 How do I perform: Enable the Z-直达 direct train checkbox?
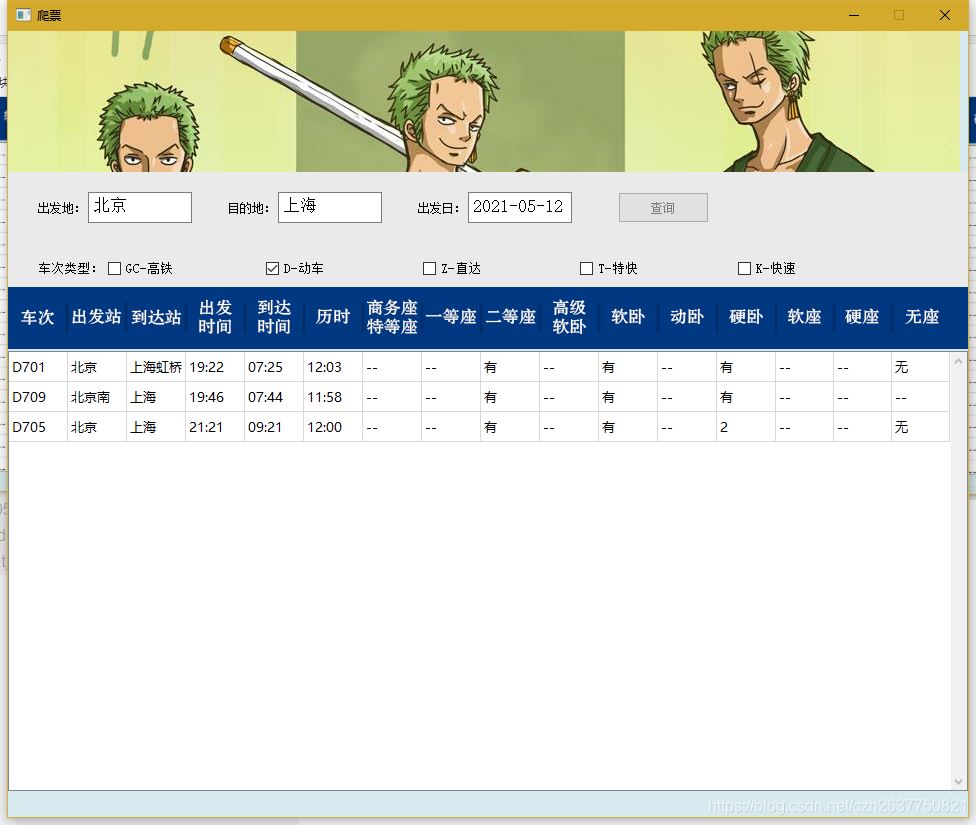[x=429, y=268]
